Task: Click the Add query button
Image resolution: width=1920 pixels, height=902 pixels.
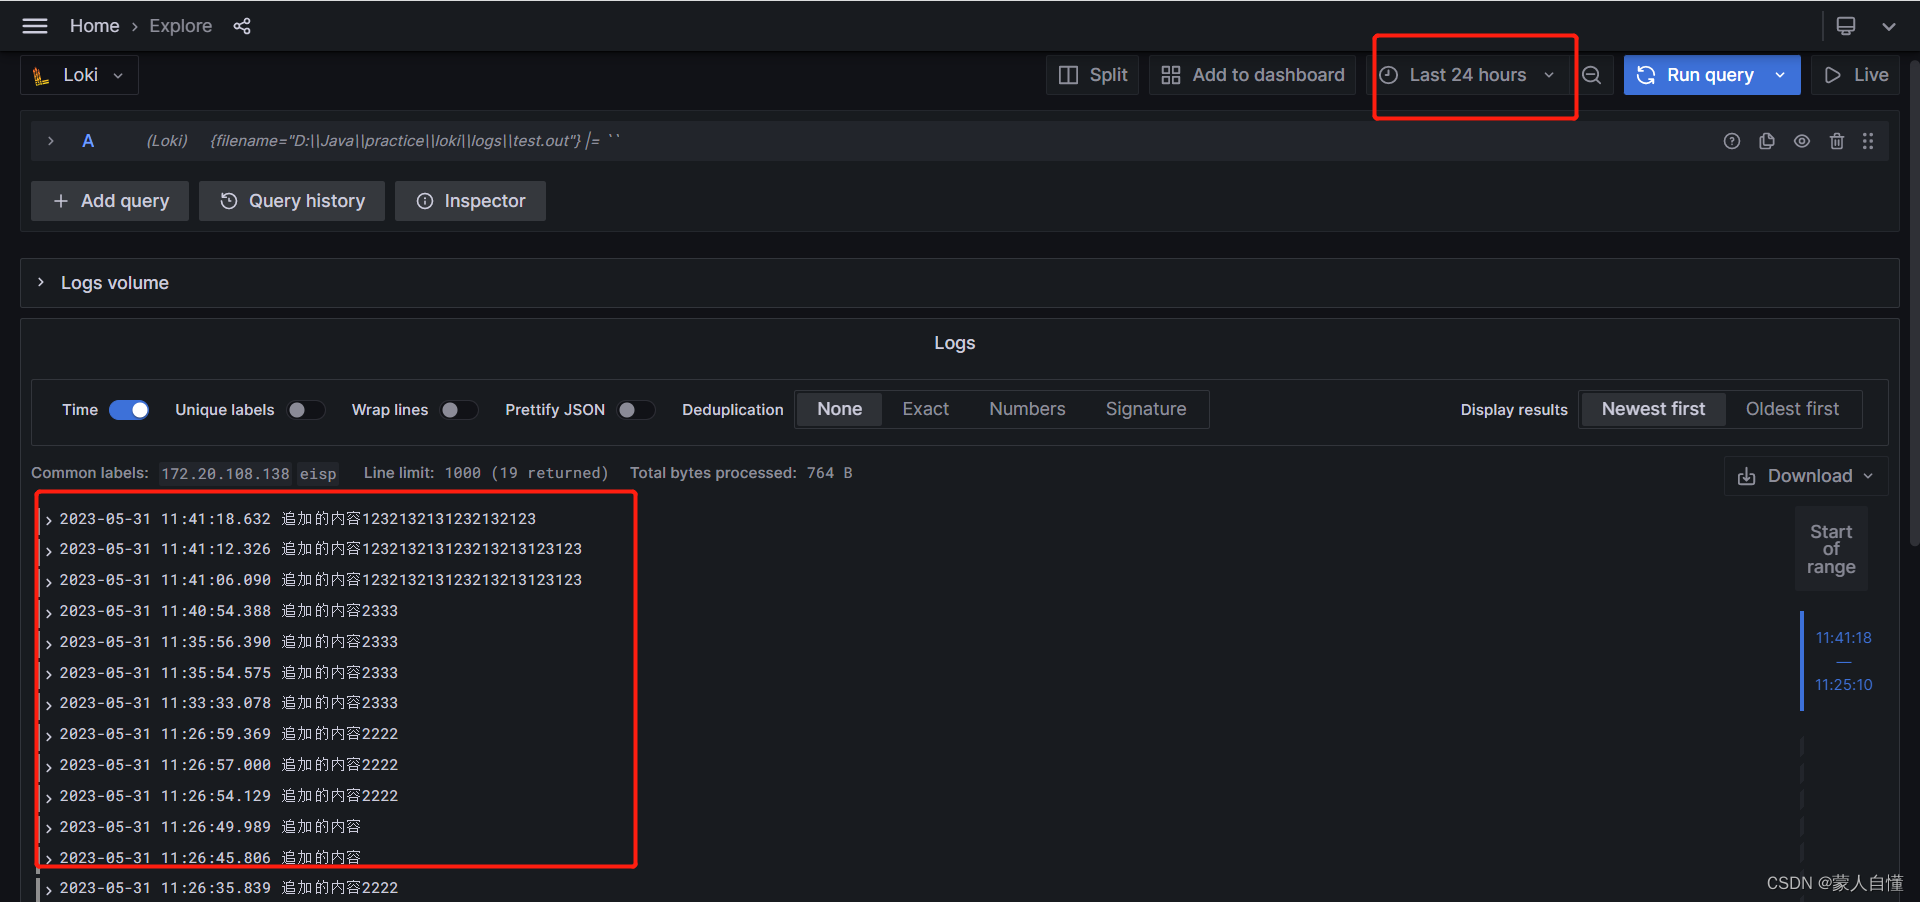Action: point(110,201)
